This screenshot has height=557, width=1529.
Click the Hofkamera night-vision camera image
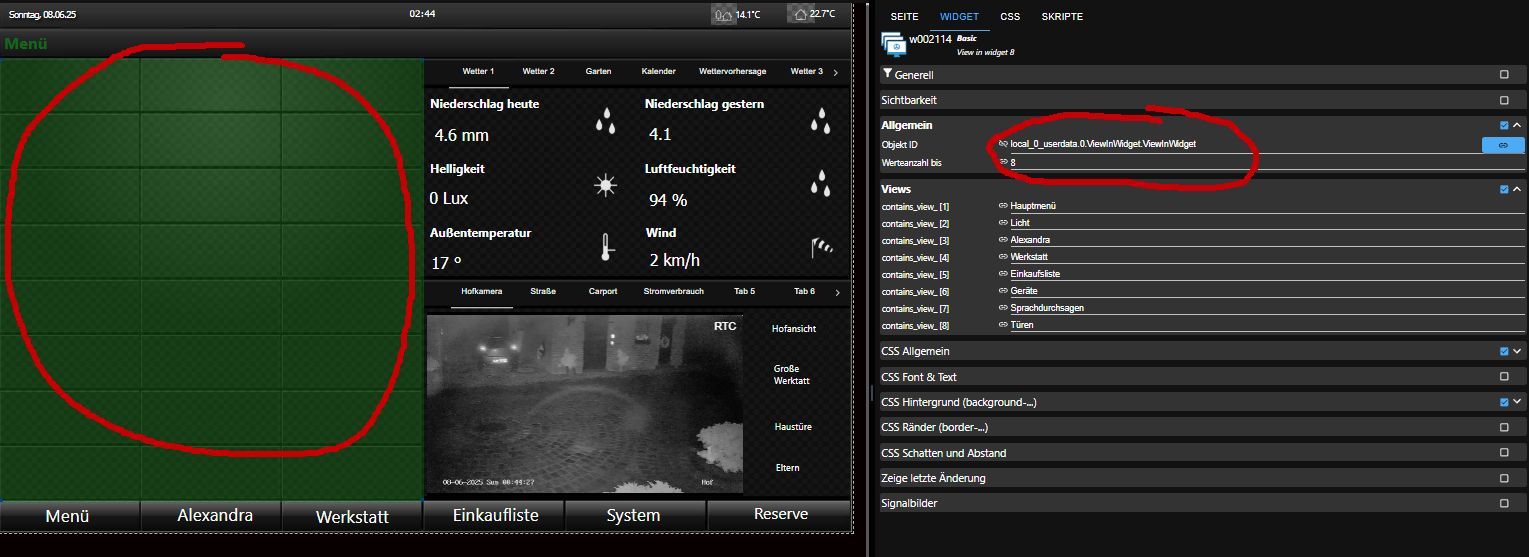pyautogui.click(x=584, y=403)
